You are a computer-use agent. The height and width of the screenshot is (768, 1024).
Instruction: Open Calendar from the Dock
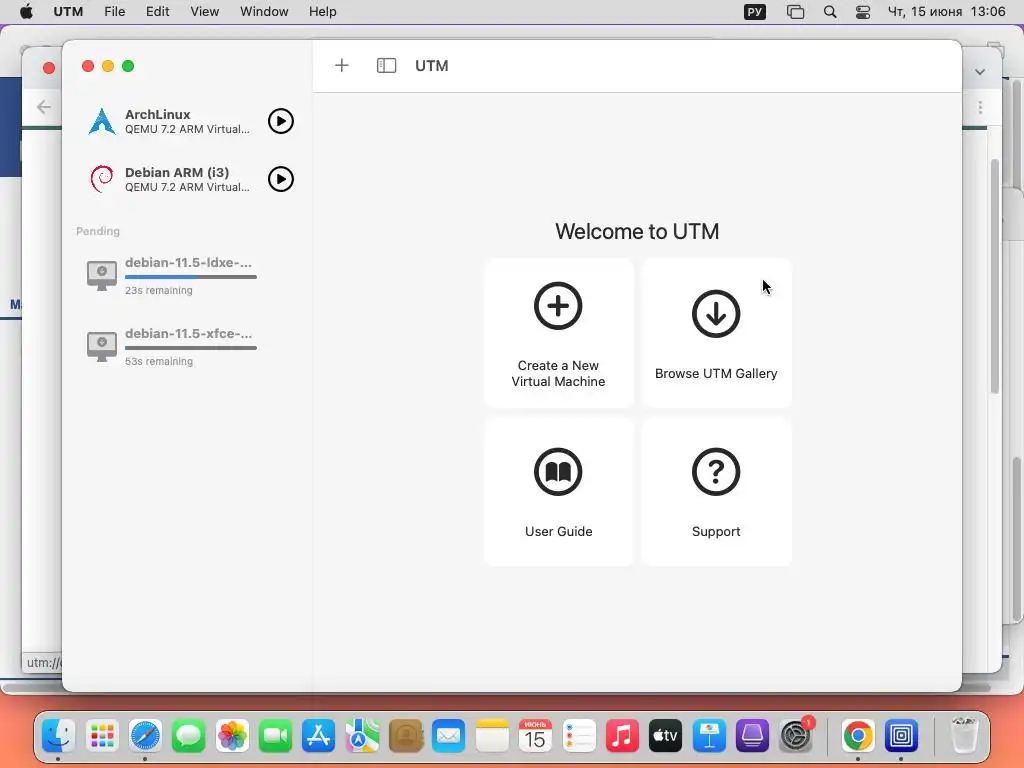point(536,736)
